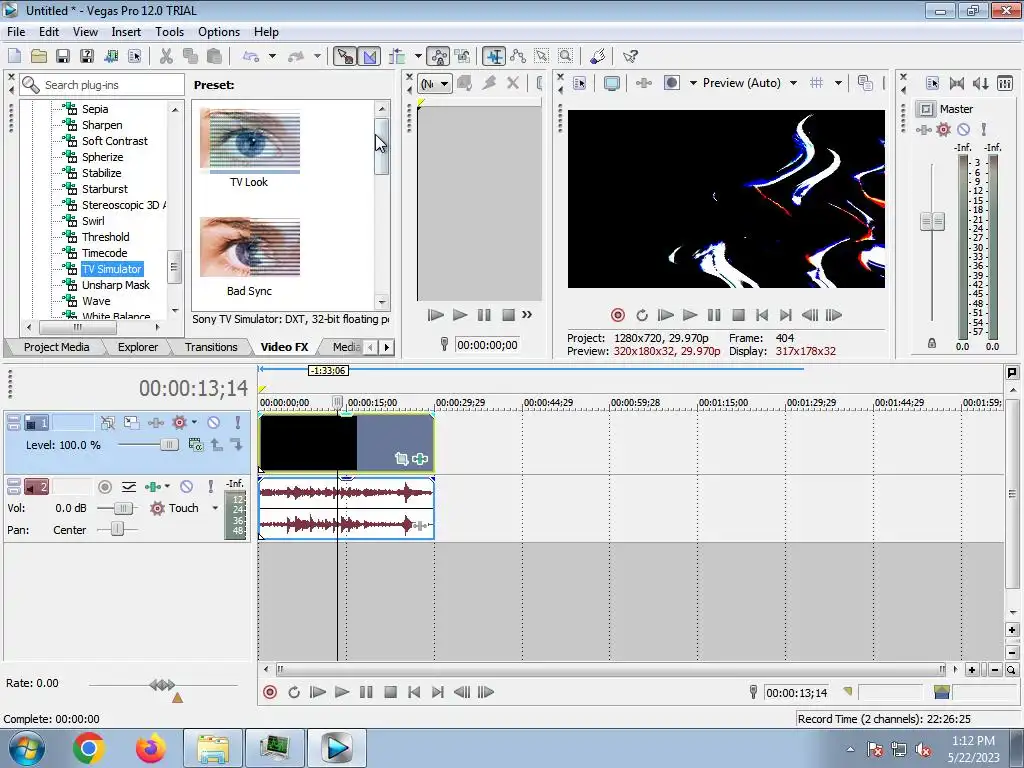The height and width of the screenshot is (768, 1024).
Task: Open the Preview (Auto) quality dropdown
Action: (x=793, y=83)
